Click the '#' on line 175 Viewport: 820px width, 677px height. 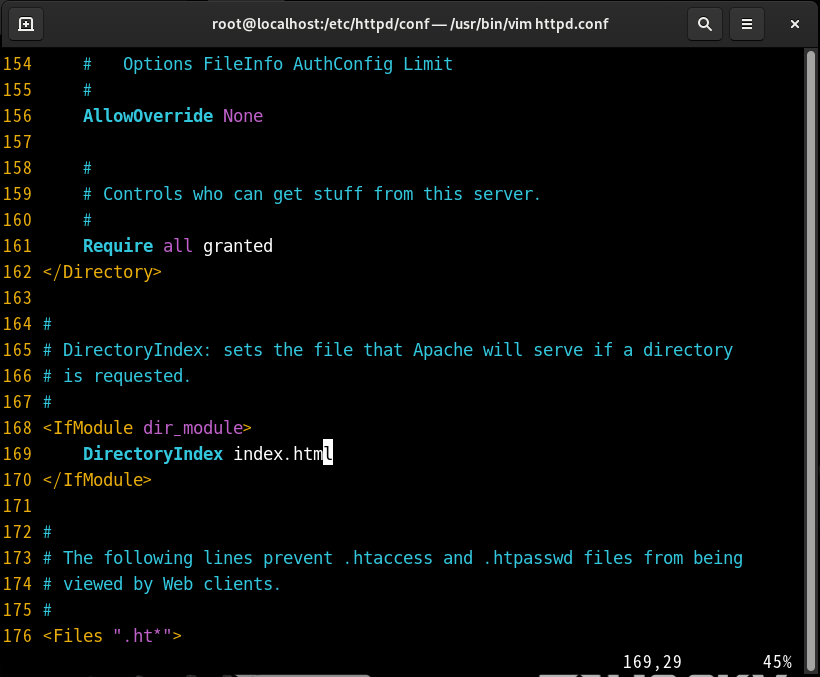click(x=48, y=611)
